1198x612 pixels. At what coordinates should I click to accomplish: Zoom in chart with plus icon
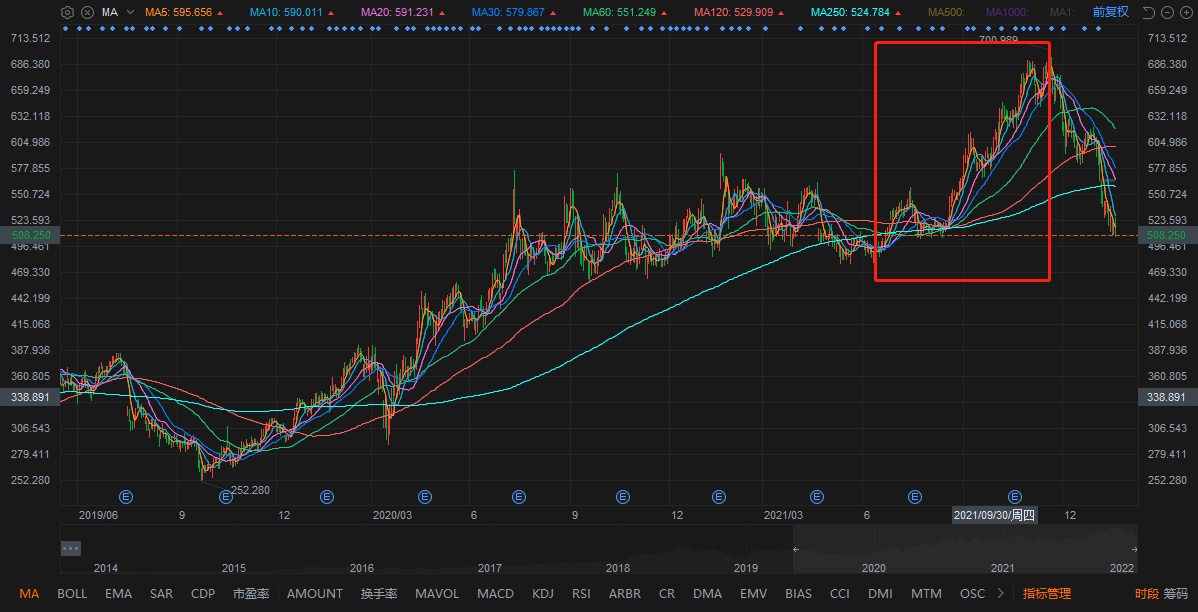click(x=1185, y=12)
